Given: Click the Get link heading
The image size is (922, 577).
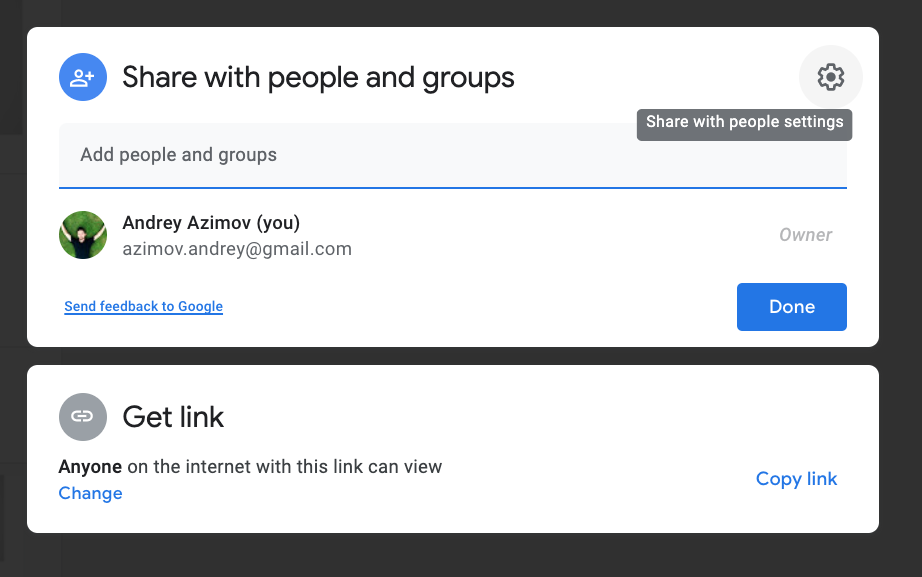Looking at the screenshot, I should (173, 416).
